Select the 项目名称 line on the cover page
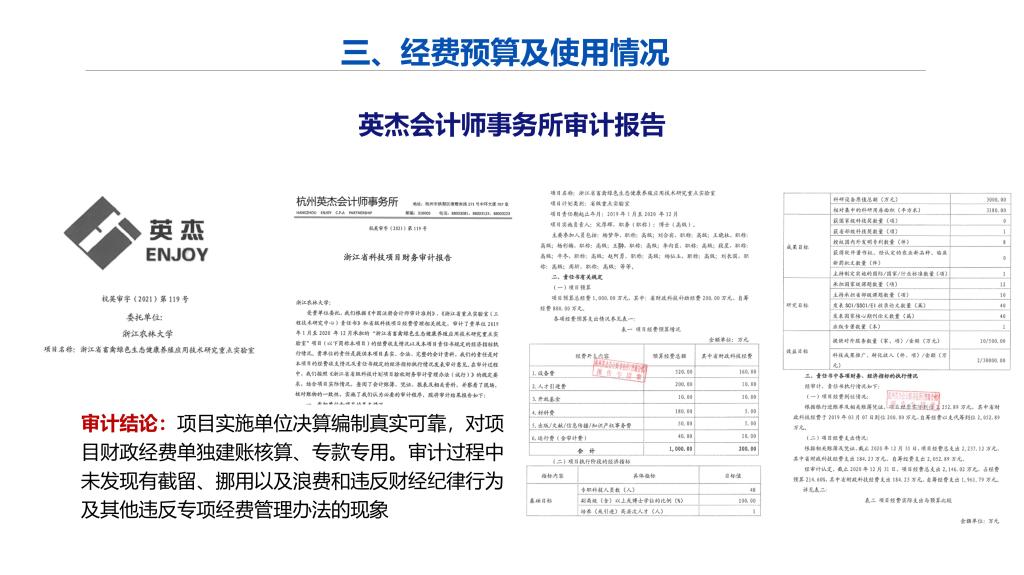 (x=148, y=350)
